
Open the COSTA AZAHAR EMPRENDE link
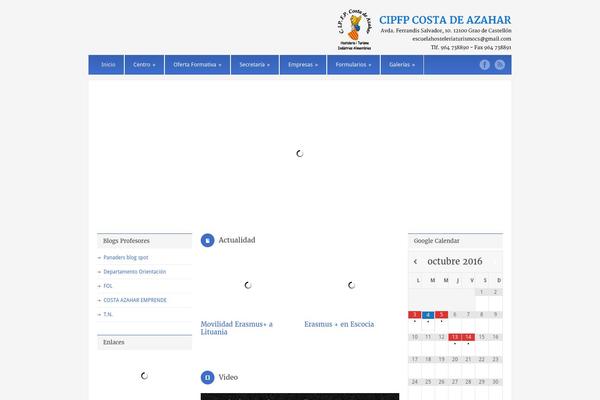point(135,300)
